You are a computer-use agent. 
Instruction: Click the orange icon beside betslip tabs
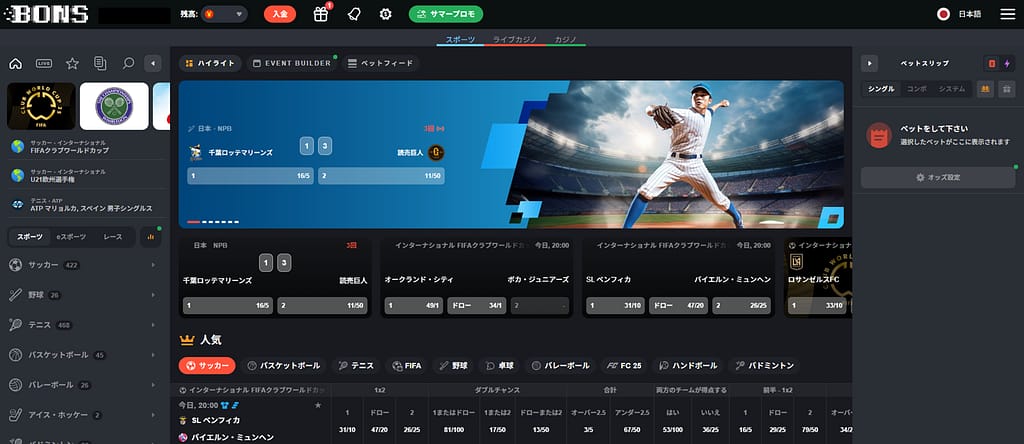click(x=985, y=89)
